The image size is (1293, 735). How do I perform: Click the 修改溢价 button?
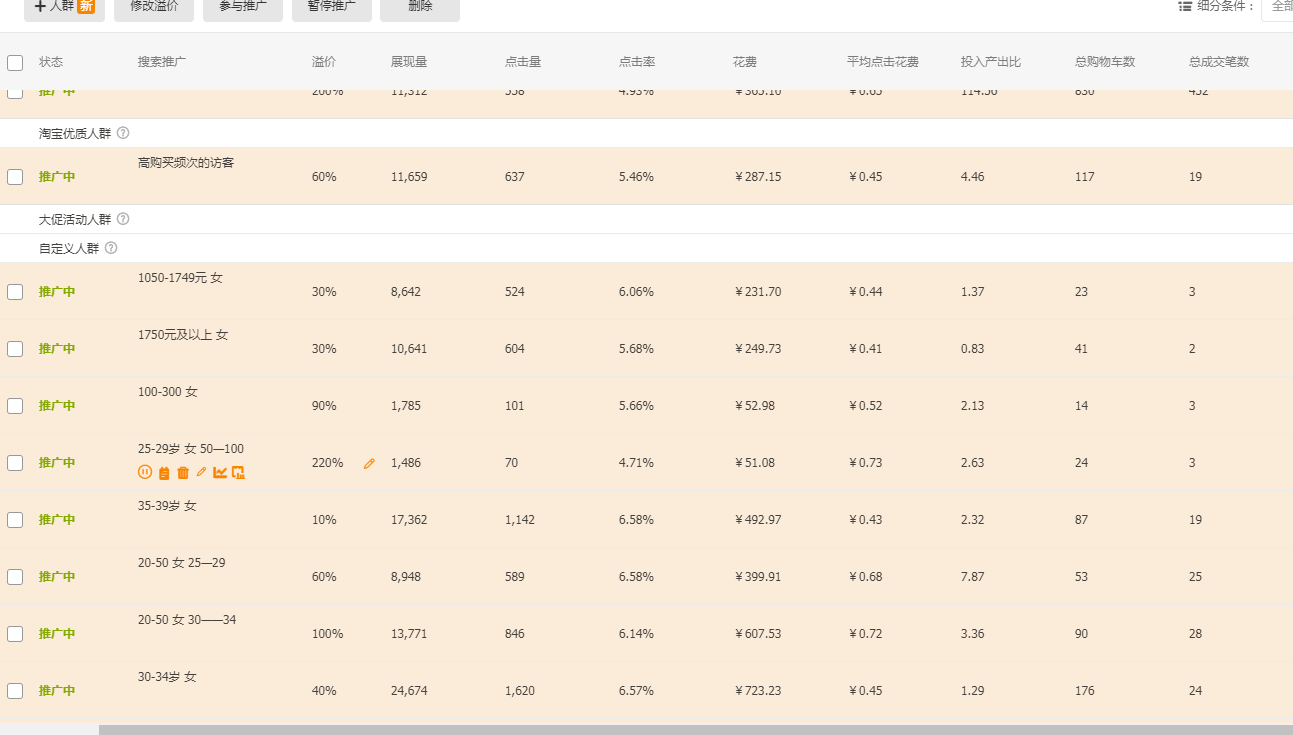click(x=154, y=8)
